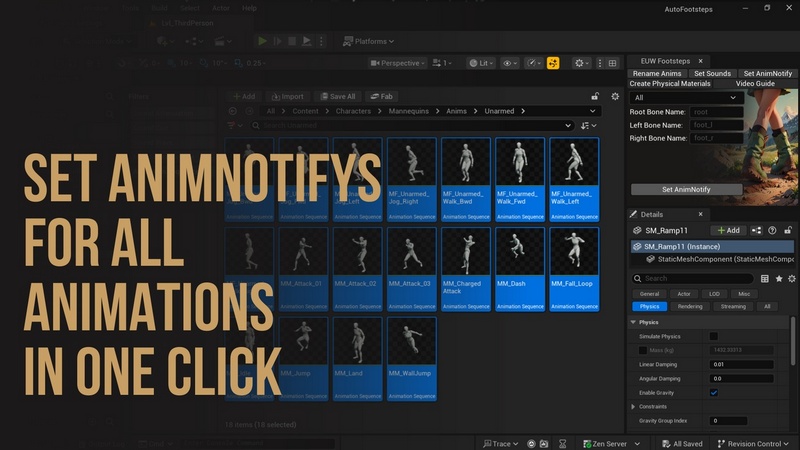Screen dimensions: 800x450
Task: Switch to the Set Sounds tab
Action: (x=712, y=74)
